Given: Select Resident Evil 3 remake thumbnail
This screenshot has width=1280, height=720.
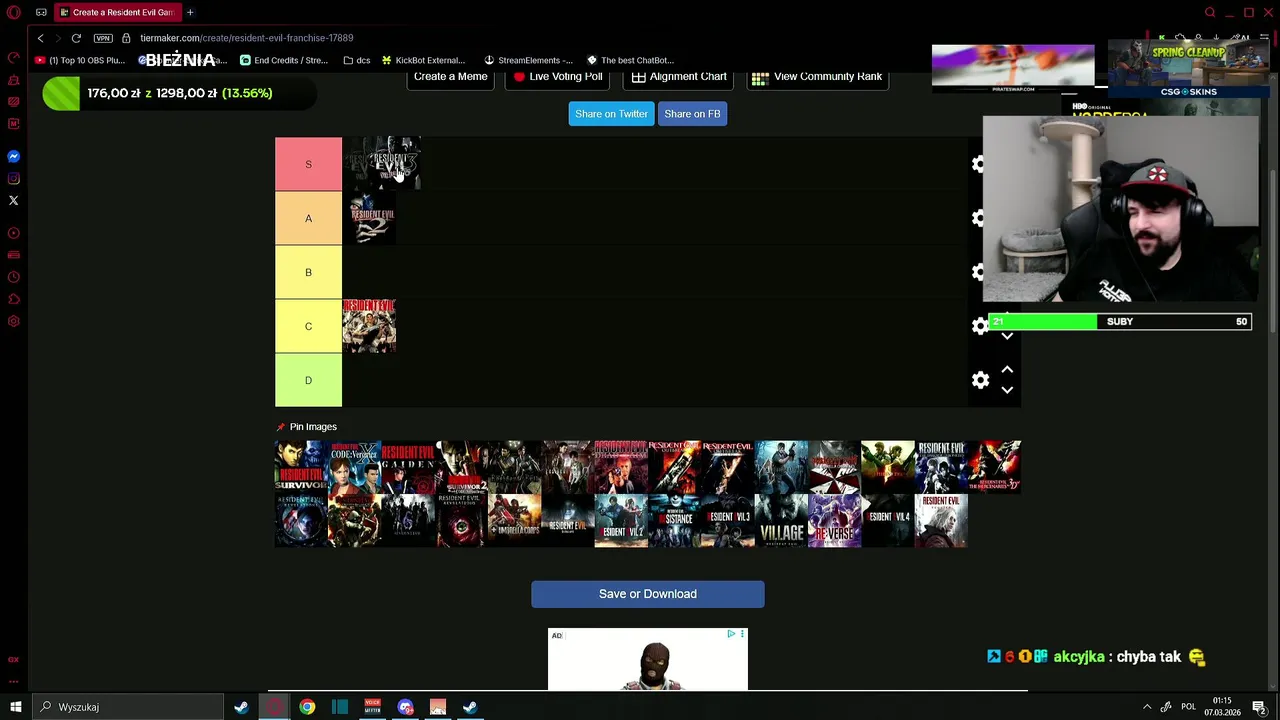Looking at the screenshot, I should (728, 521).
